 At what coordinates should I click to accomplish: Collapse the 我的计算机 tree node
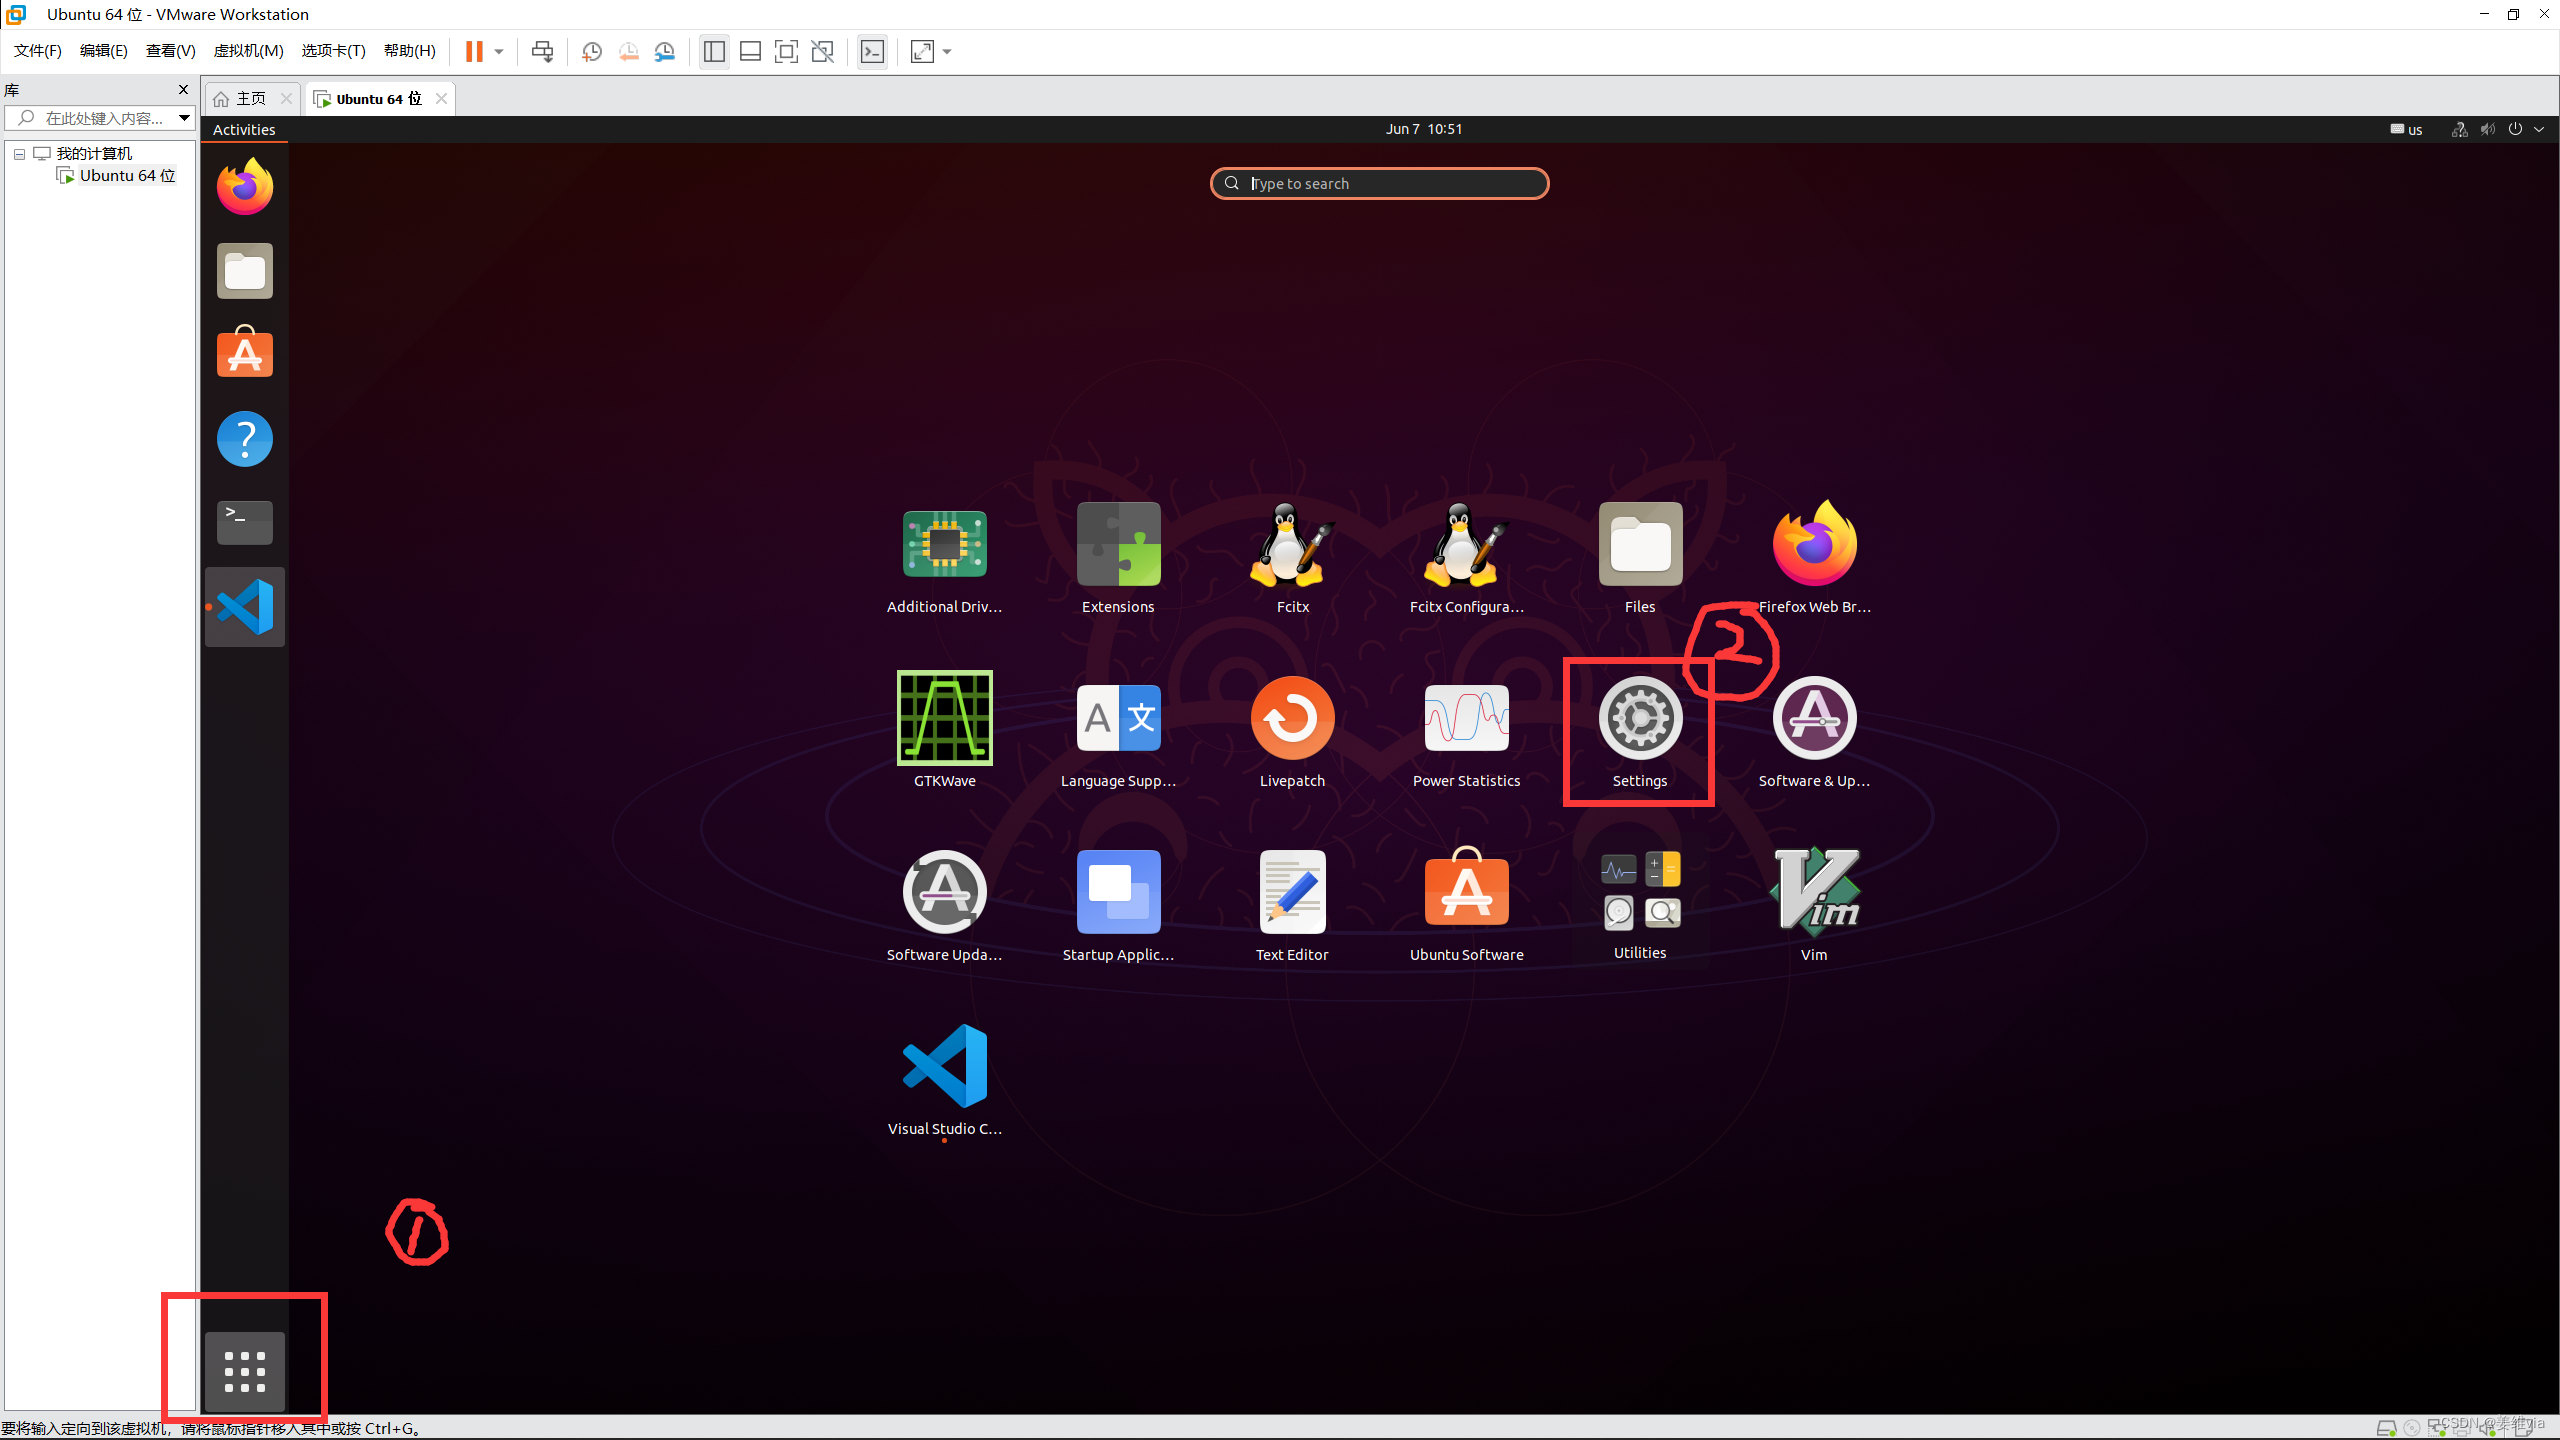[x=19, y=154]
